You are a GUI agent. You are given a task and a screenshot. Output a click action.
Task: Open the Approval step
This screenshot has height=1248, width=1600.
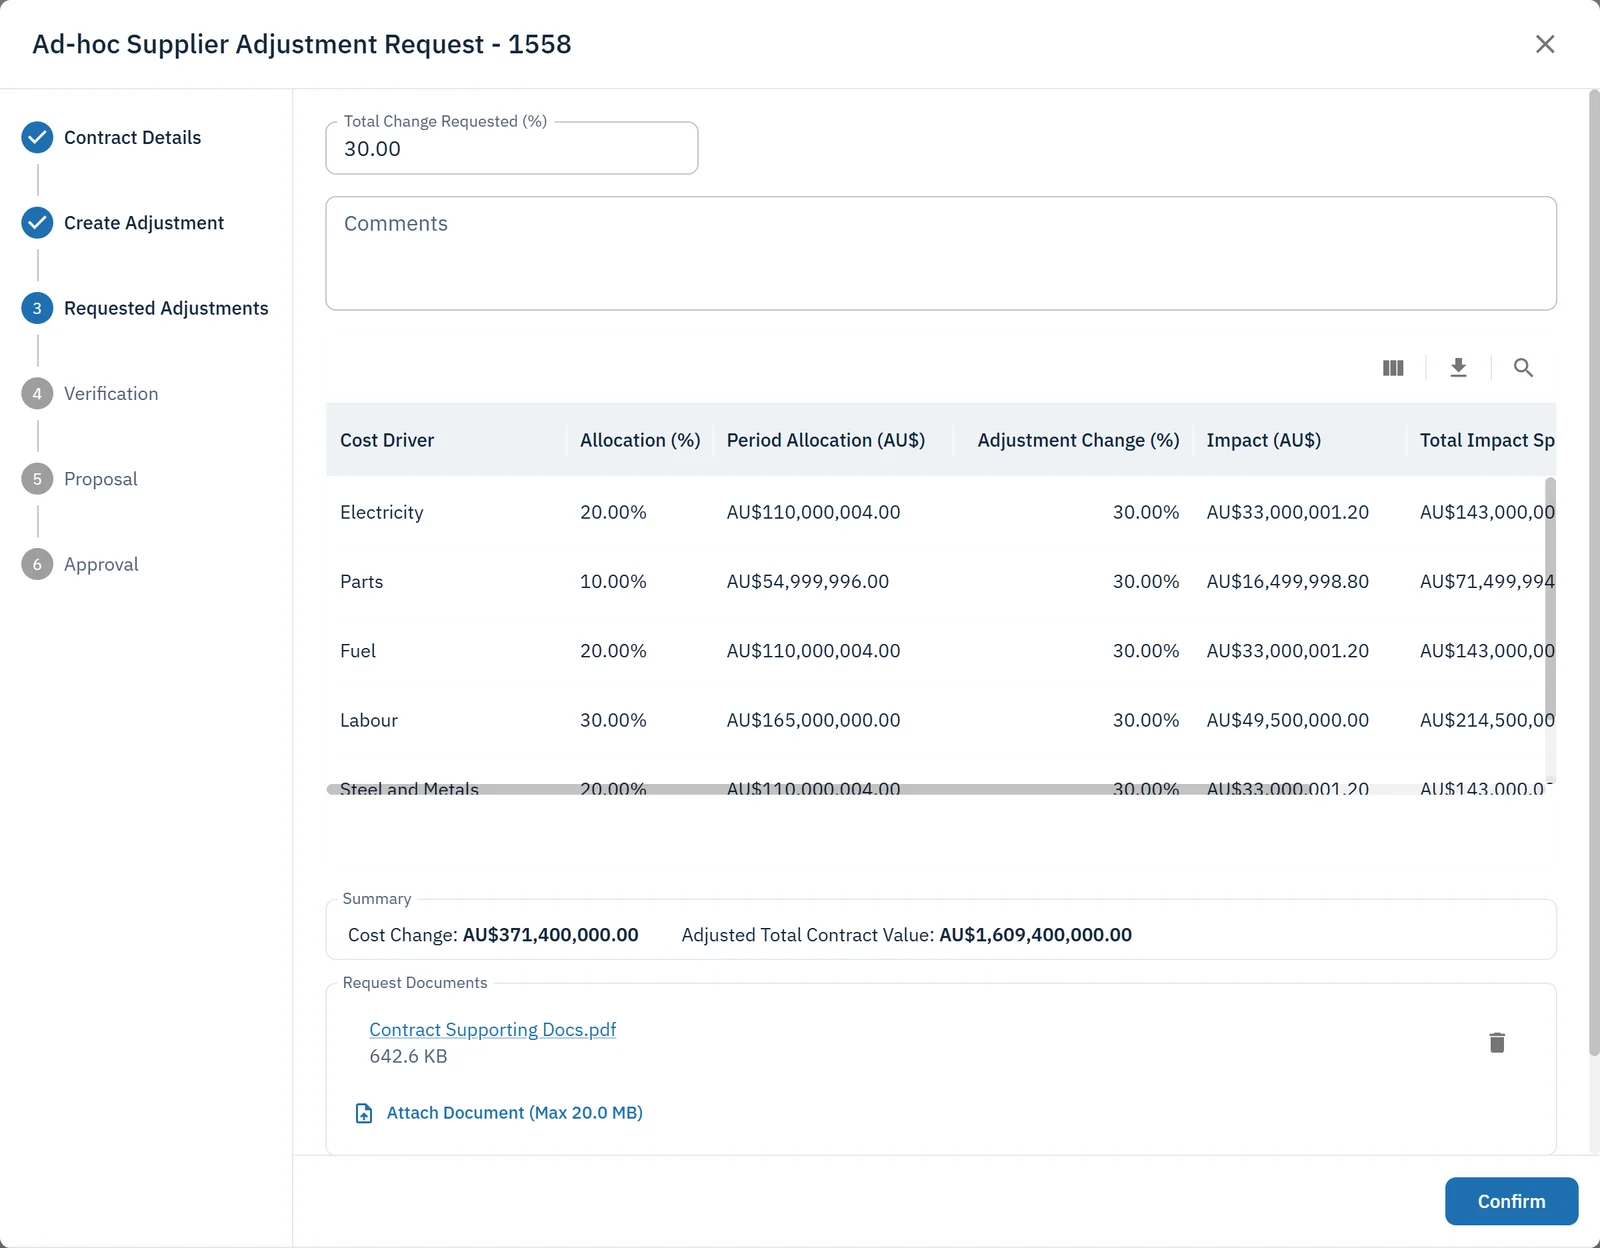coord(80,564)
